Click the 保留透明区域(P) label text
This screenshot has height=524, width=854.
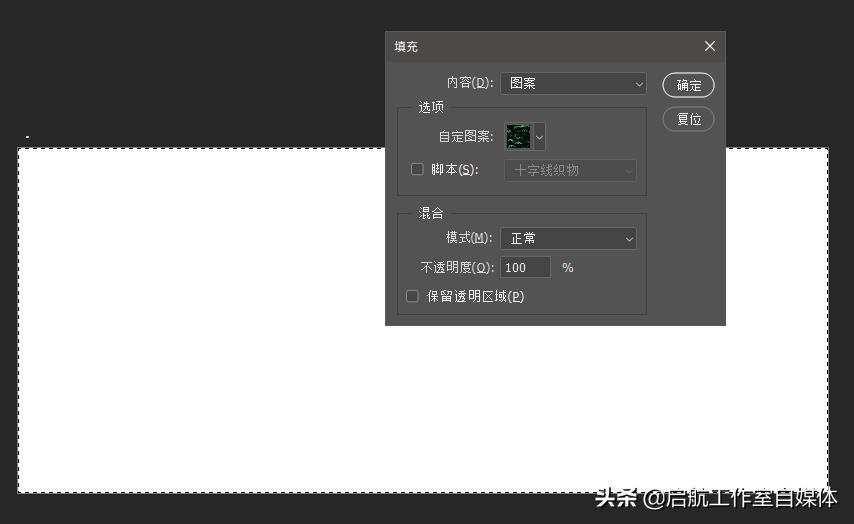click(x=475, y=296)
